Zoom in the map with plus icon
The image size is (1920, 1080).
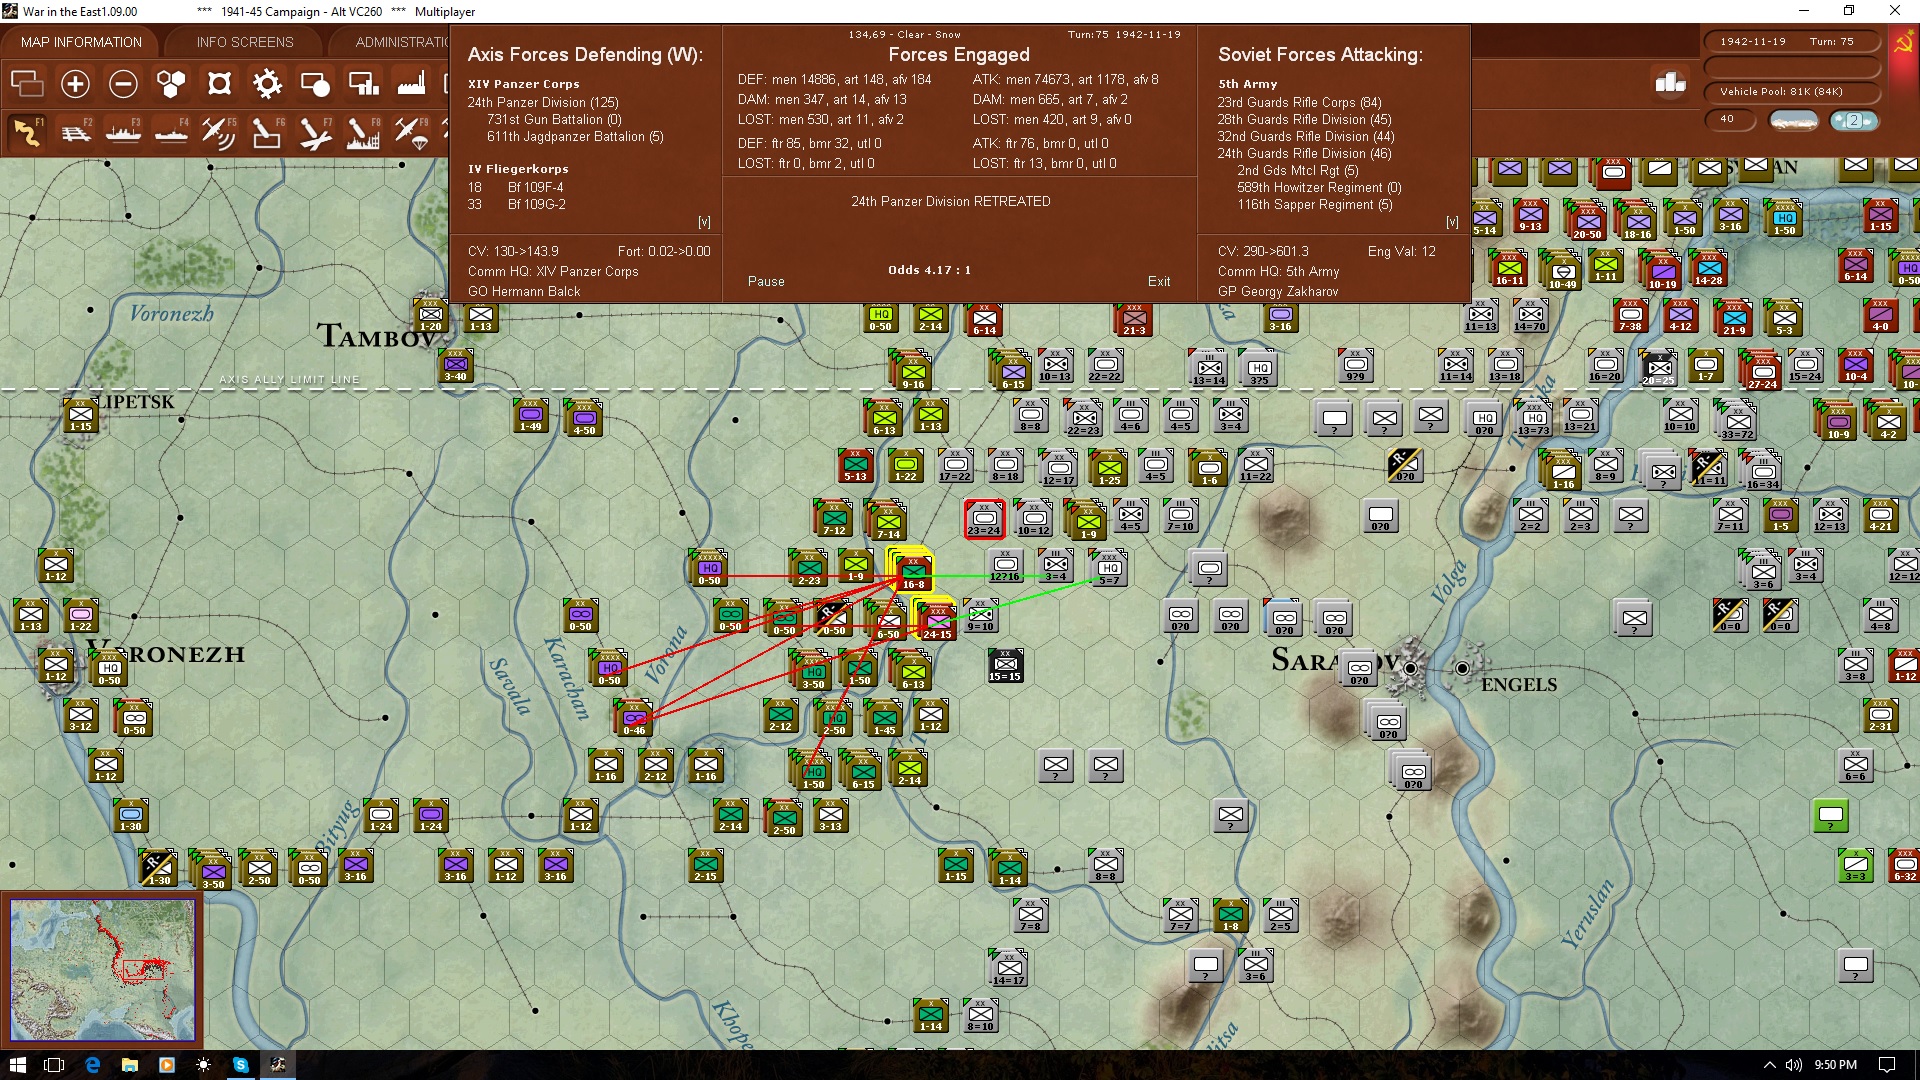[75, 84]
